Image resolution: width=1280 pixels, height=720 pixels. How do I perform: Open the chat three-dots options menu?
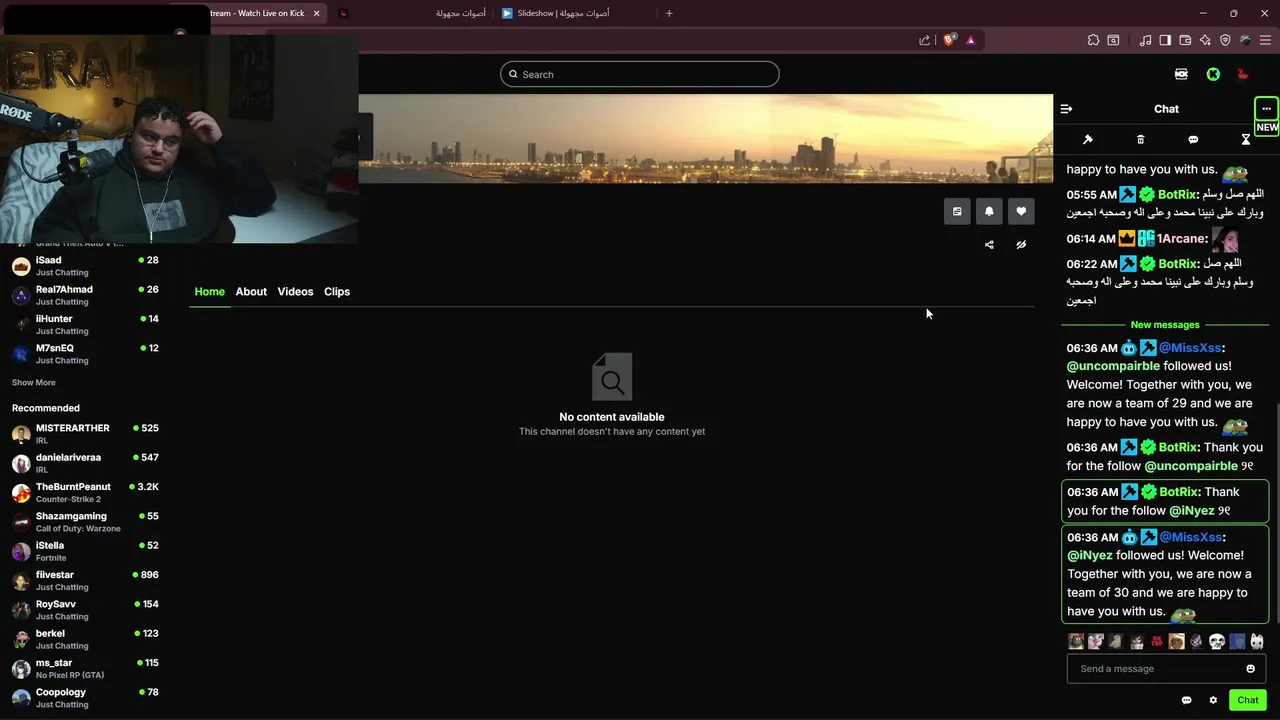[1266, 109]
